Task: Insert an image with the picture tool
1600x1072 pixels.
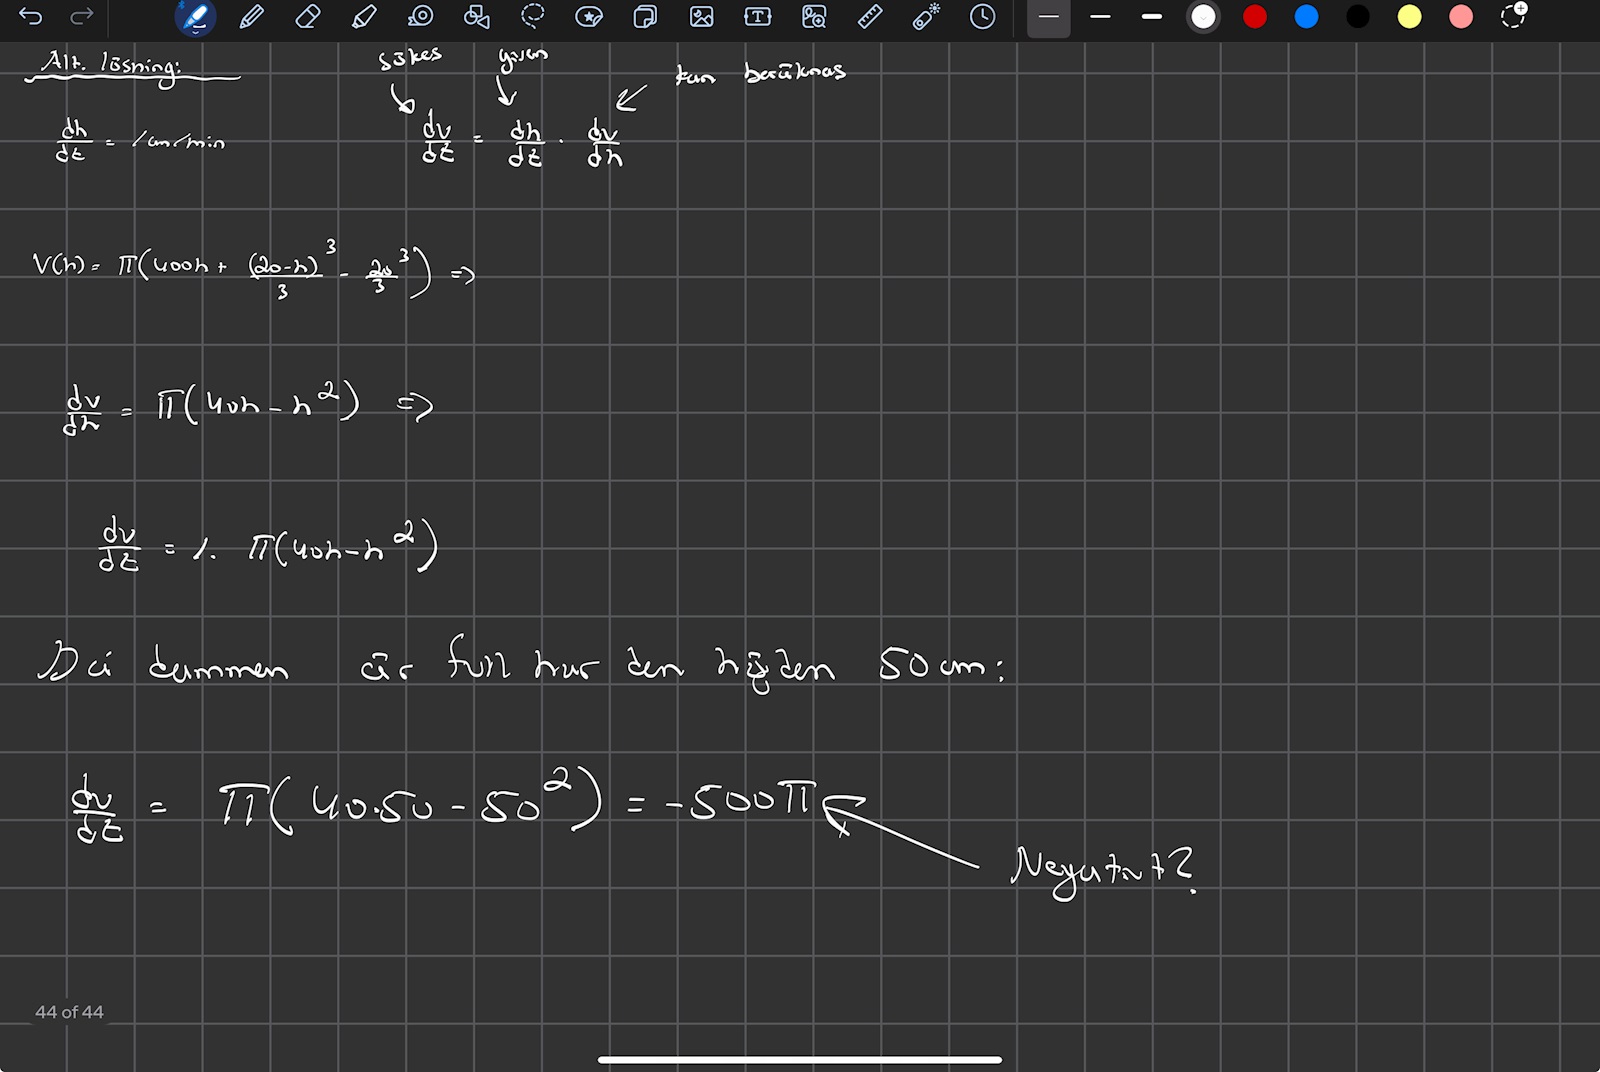Action: [702, 17]
